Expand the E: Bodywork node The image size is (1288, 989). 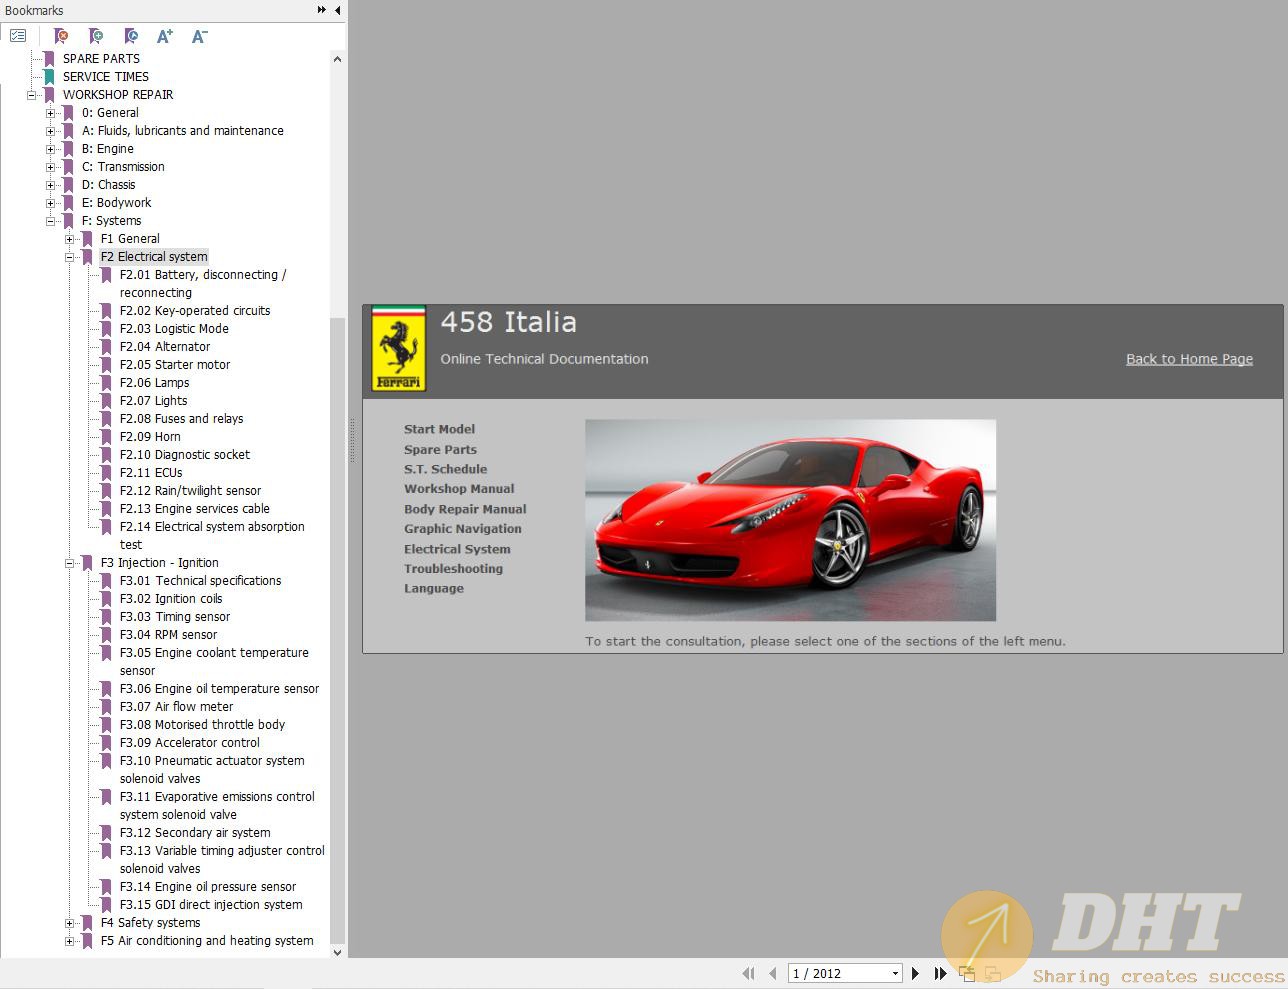tap(50, 203)
